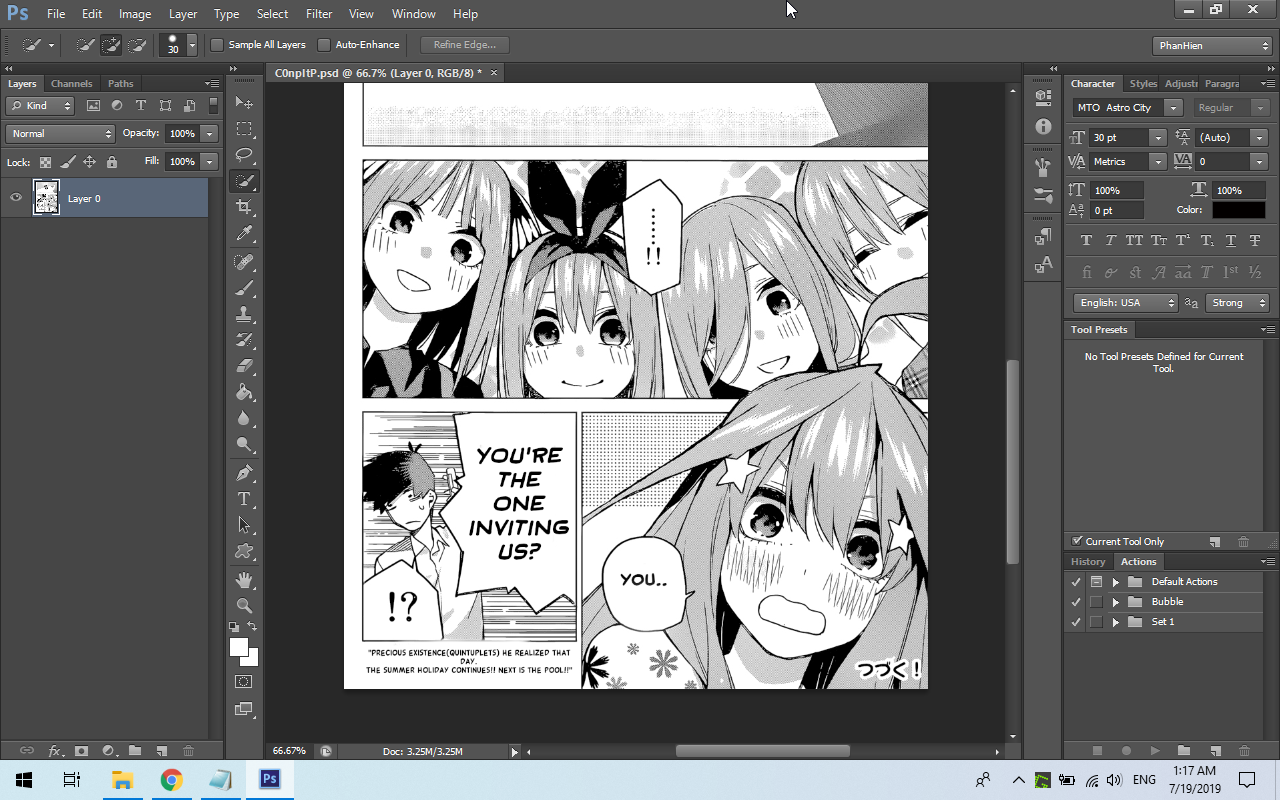Select the Dodge tool
The height and width of the screenshot is (800, 1280).
(244, 444)
